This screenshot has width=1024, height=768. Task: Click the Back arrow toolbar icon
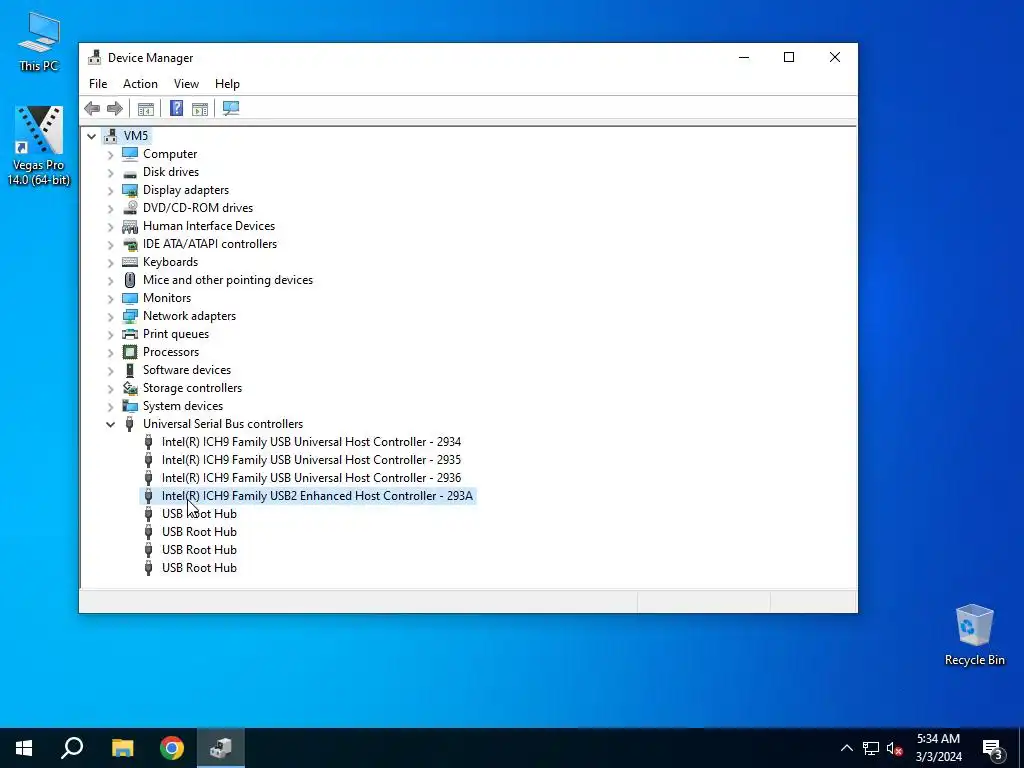coord(92,108)
